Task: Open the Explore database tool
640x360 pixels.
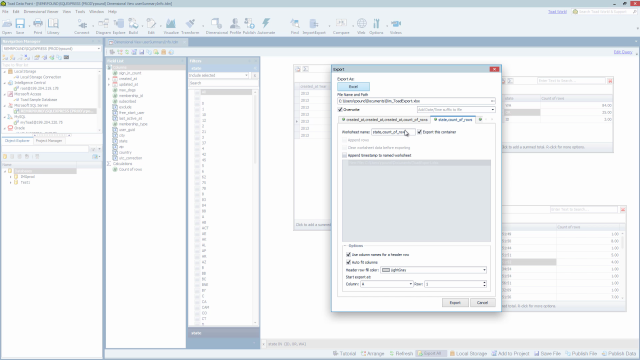Action: [119, 26]
